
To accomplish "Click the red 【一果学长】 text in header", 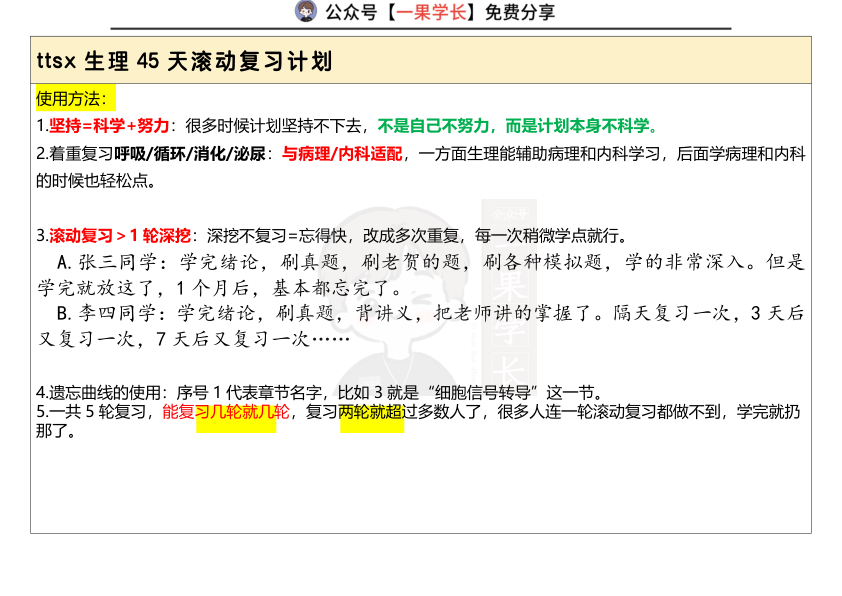I will (432, 13).
